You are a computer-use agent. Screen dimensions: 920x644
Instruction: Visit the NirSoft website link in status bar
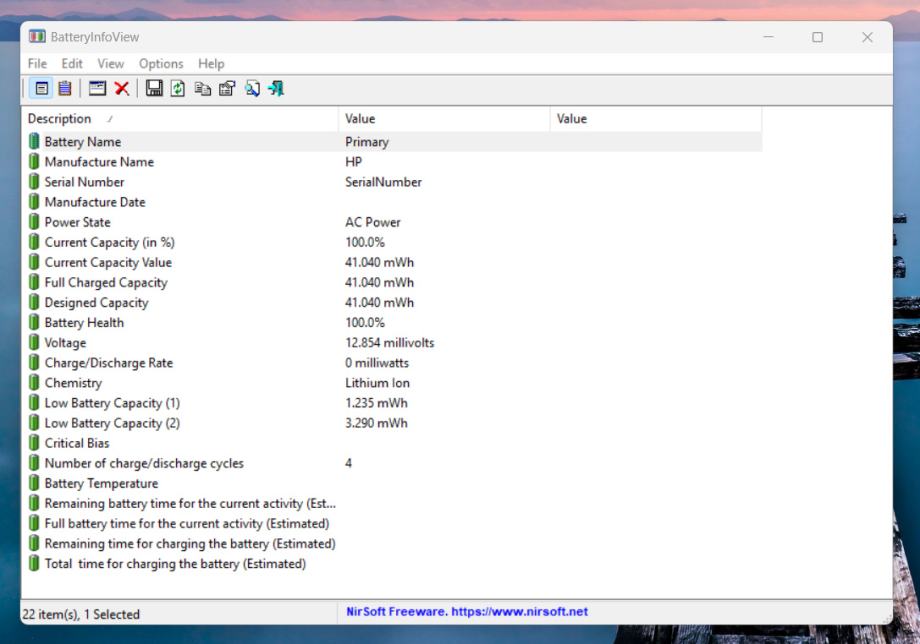467,612
